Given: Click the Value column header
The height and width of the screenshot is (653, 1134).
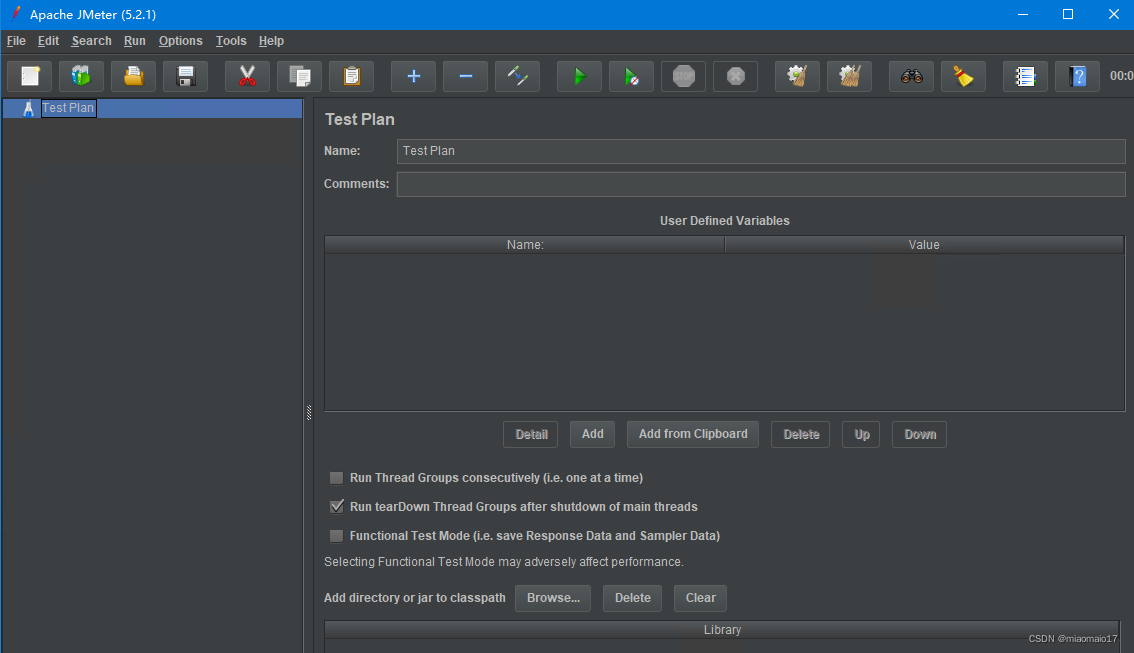Looking at the screenshot, I should pyautogui.click(x=924, y=245).
